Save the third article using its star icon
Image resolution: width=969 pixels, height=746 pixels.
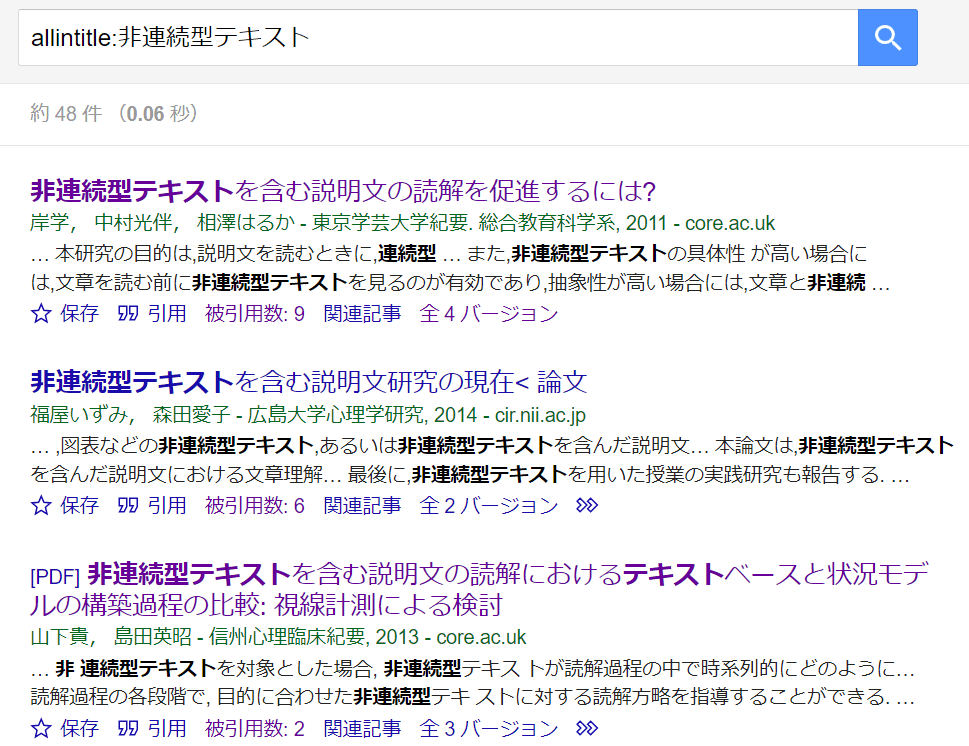click(39, 729)
